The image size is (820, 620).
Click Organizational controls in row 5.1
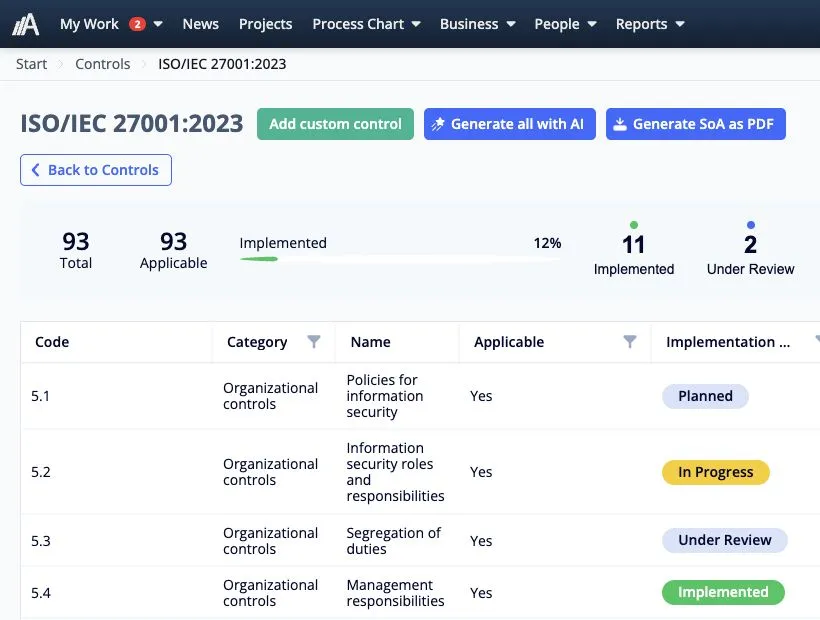pos(270,396)
